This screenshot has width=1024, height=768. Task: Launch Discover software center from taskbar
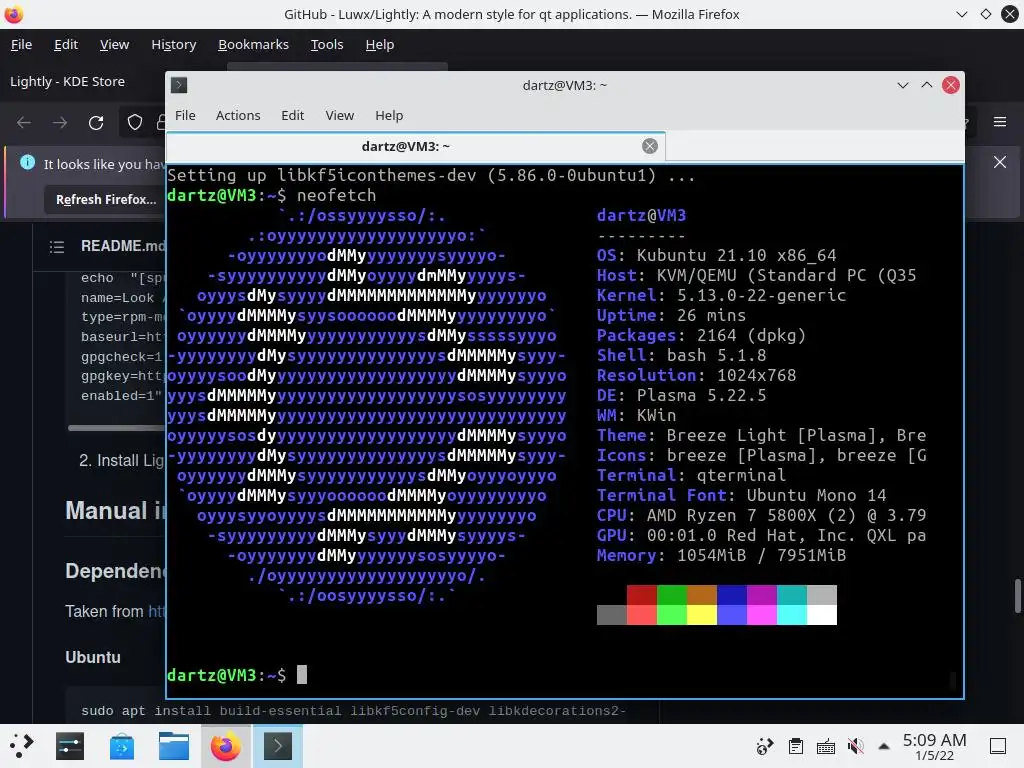121,746
